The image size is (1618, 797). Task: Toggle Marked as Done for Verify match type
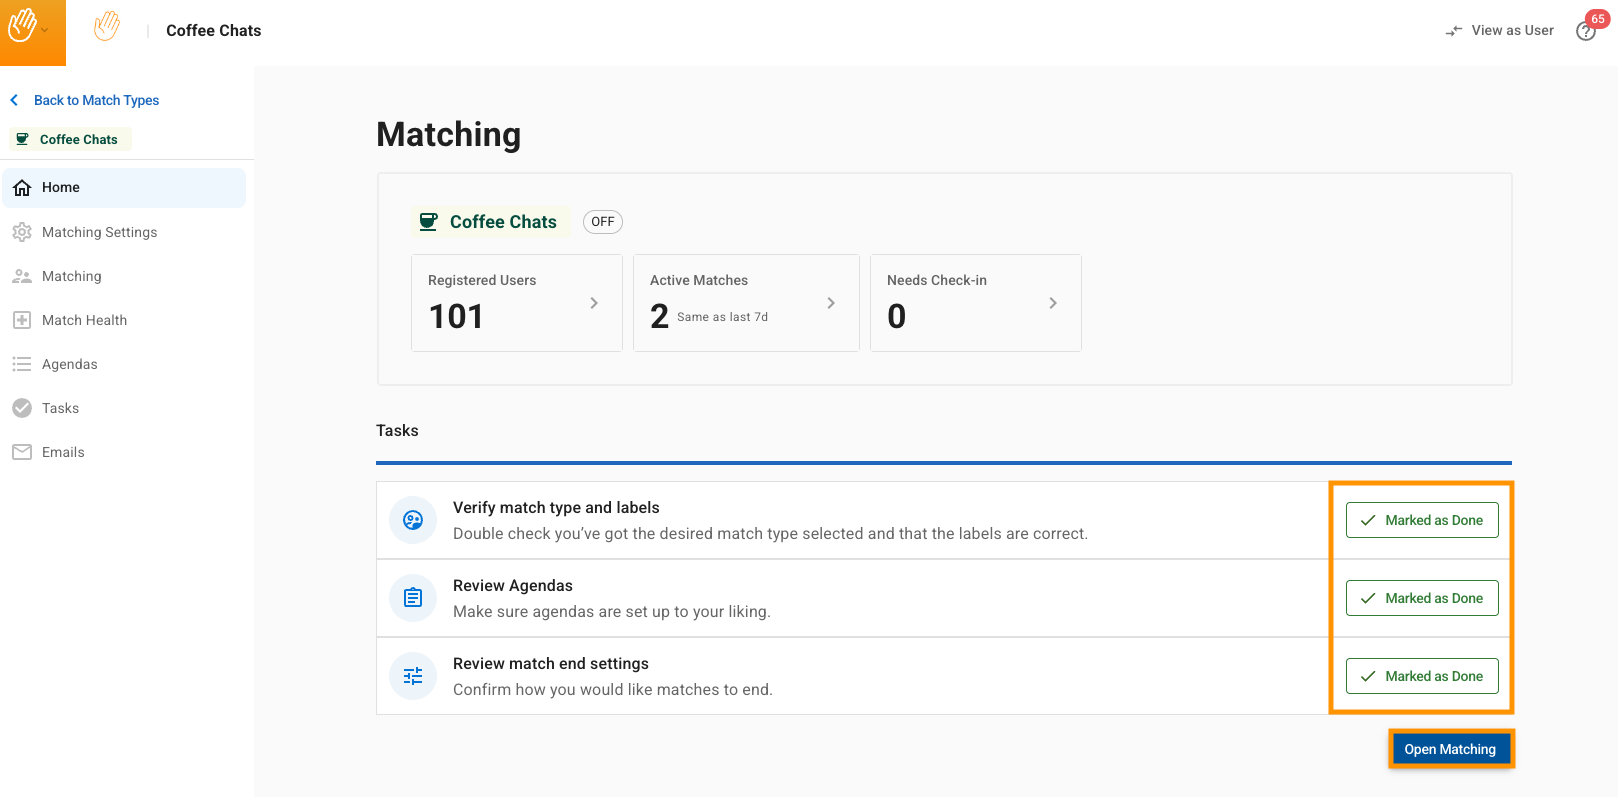point(1421,520)
